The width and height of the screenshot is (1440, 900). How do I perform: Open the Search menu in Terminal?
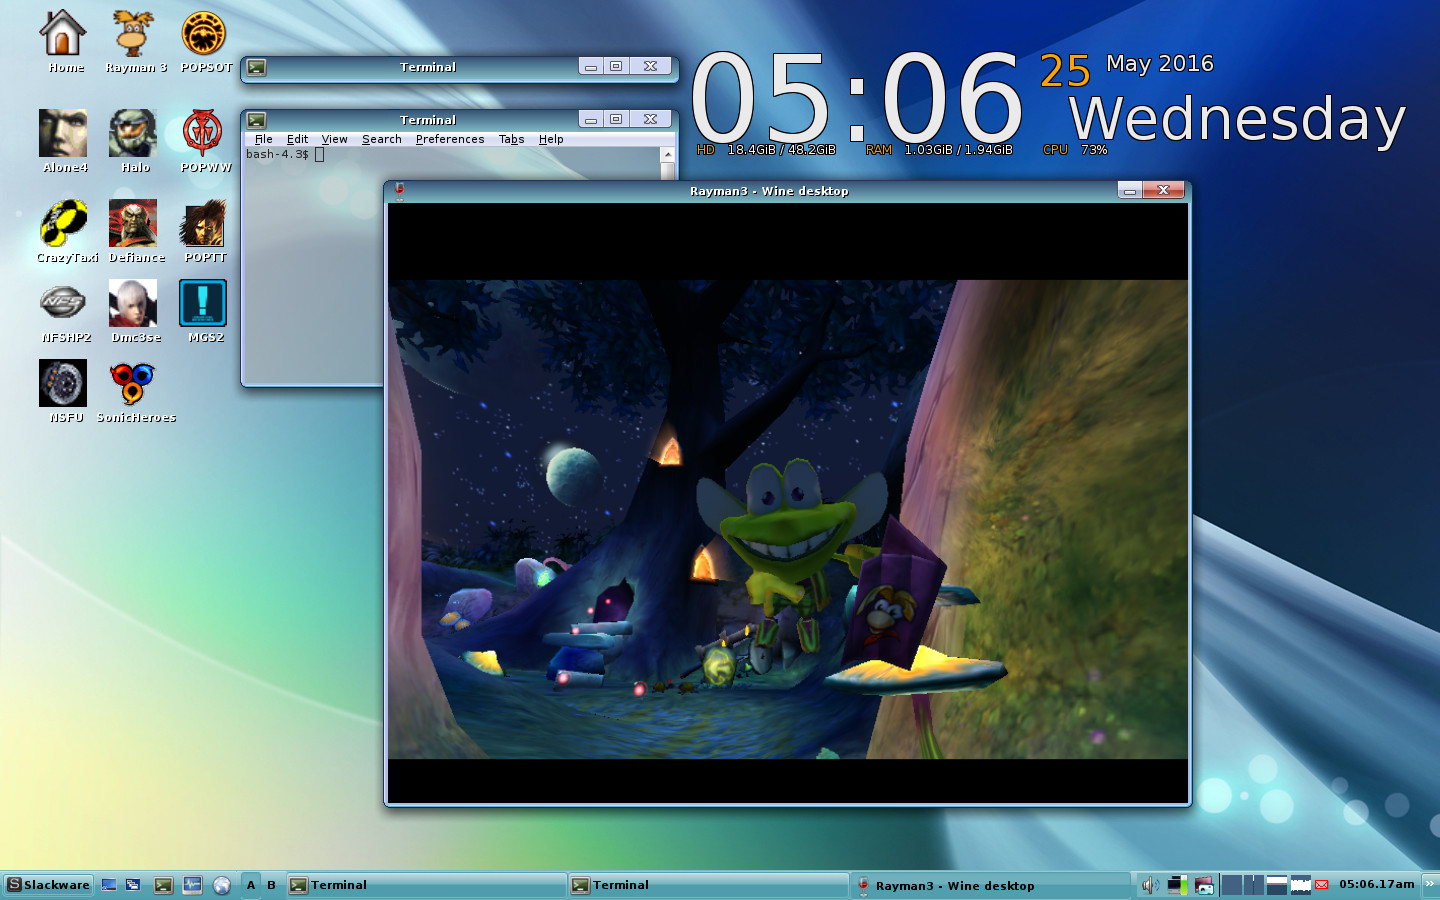381,139
